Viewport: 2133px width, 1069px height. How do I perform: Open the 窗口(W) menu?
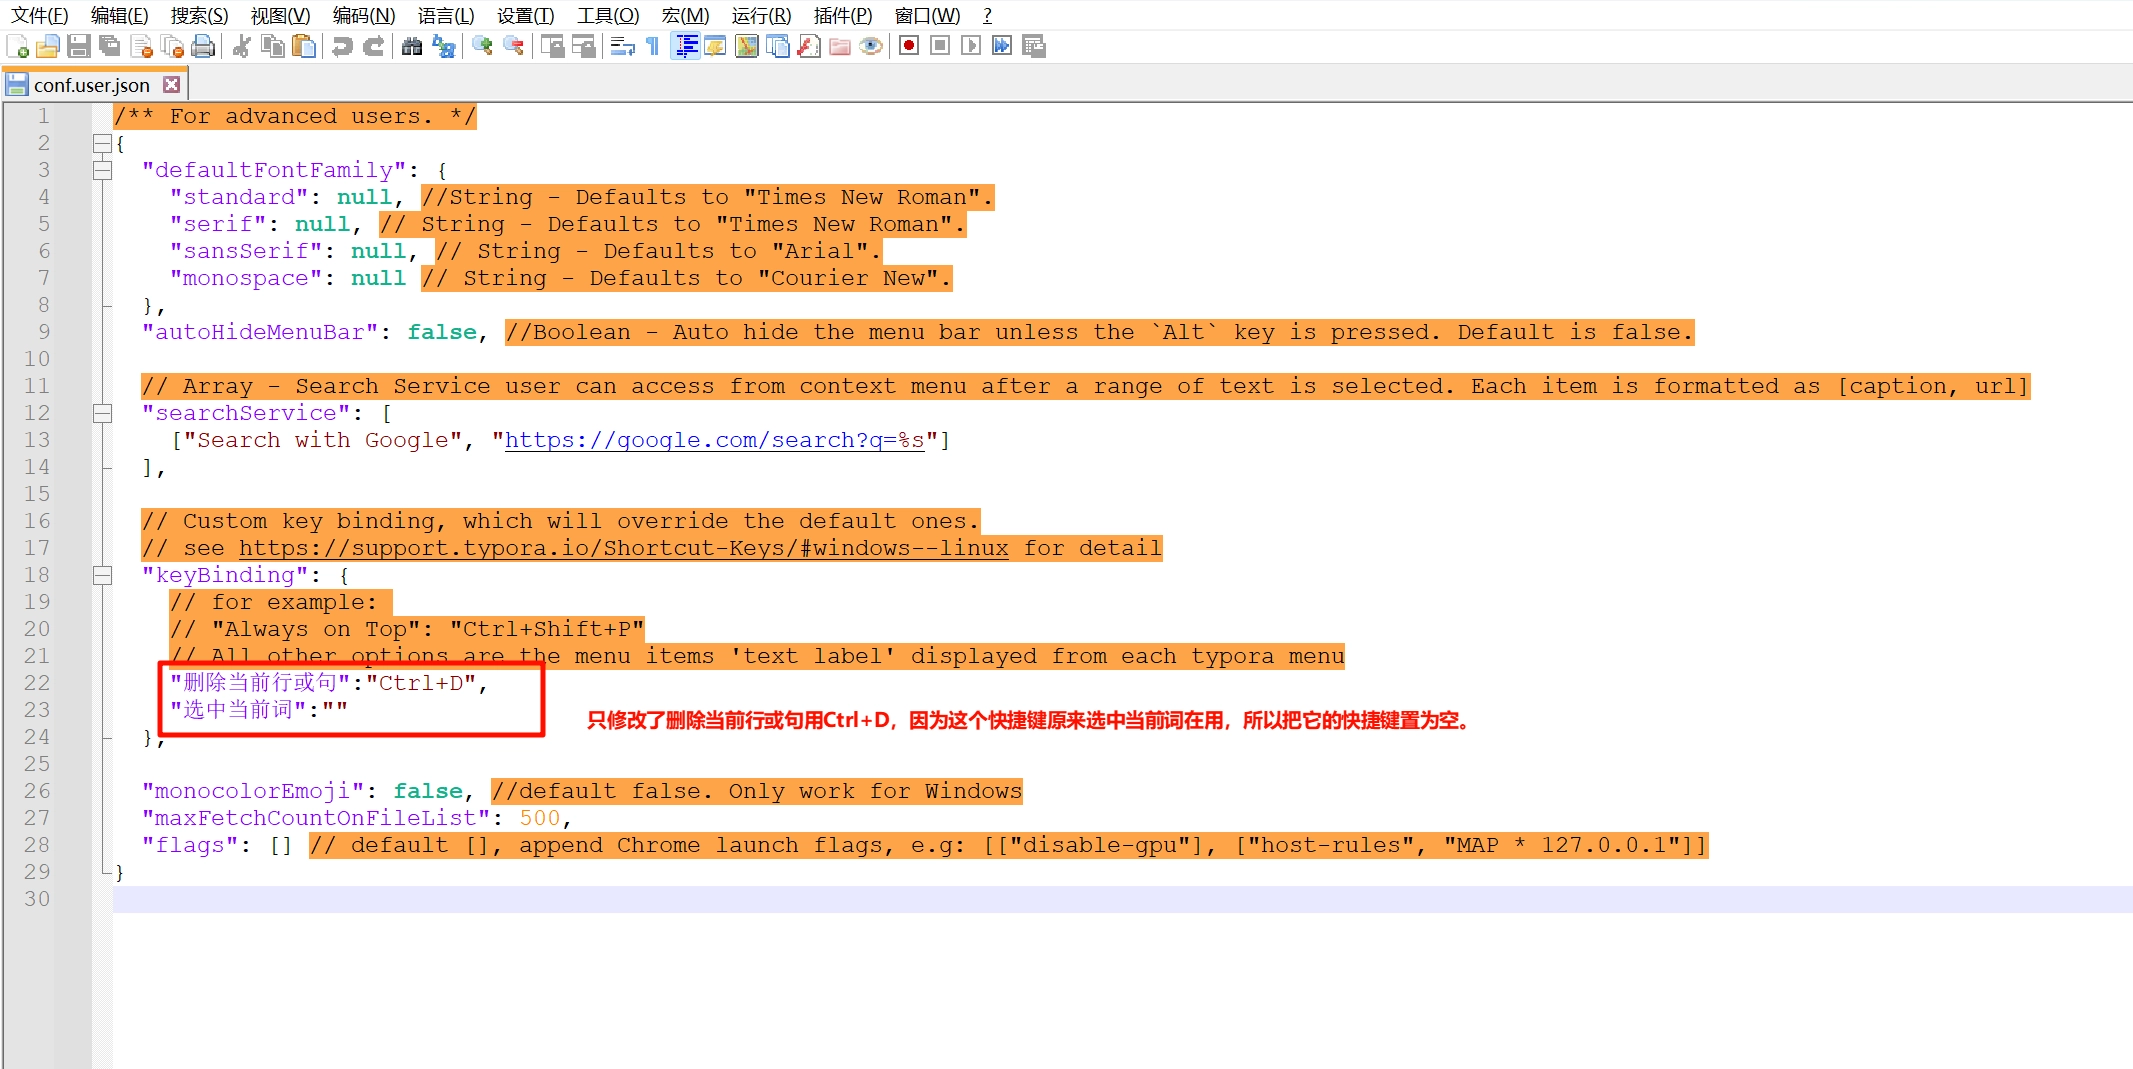coord(927,15)
